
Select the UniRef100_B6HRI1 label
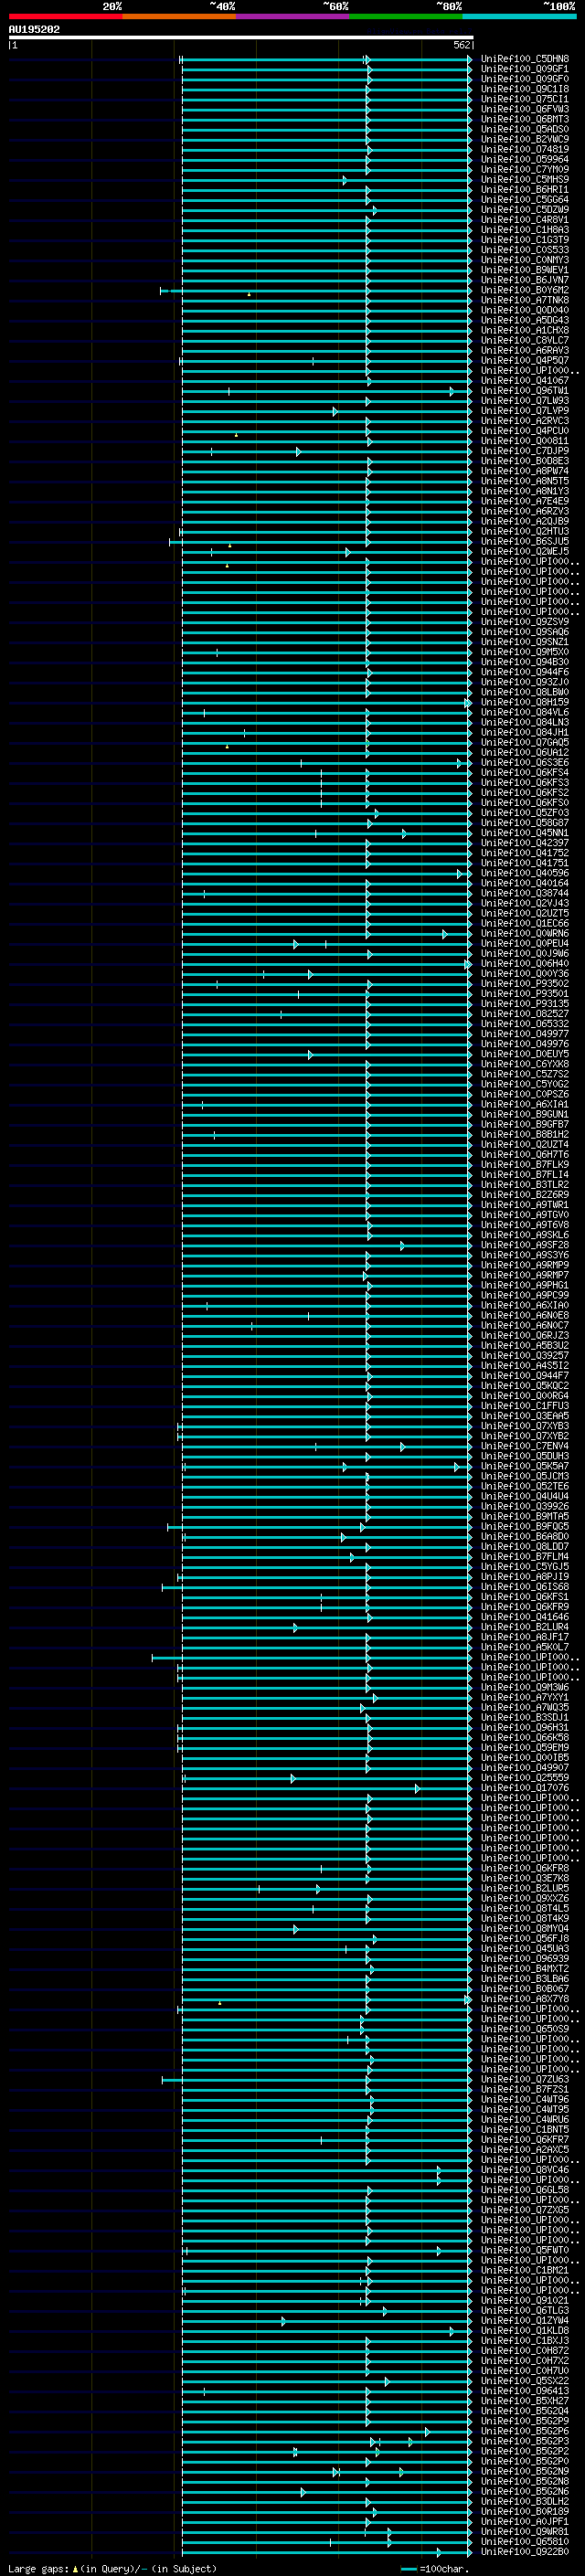click(x=525, y=189)
